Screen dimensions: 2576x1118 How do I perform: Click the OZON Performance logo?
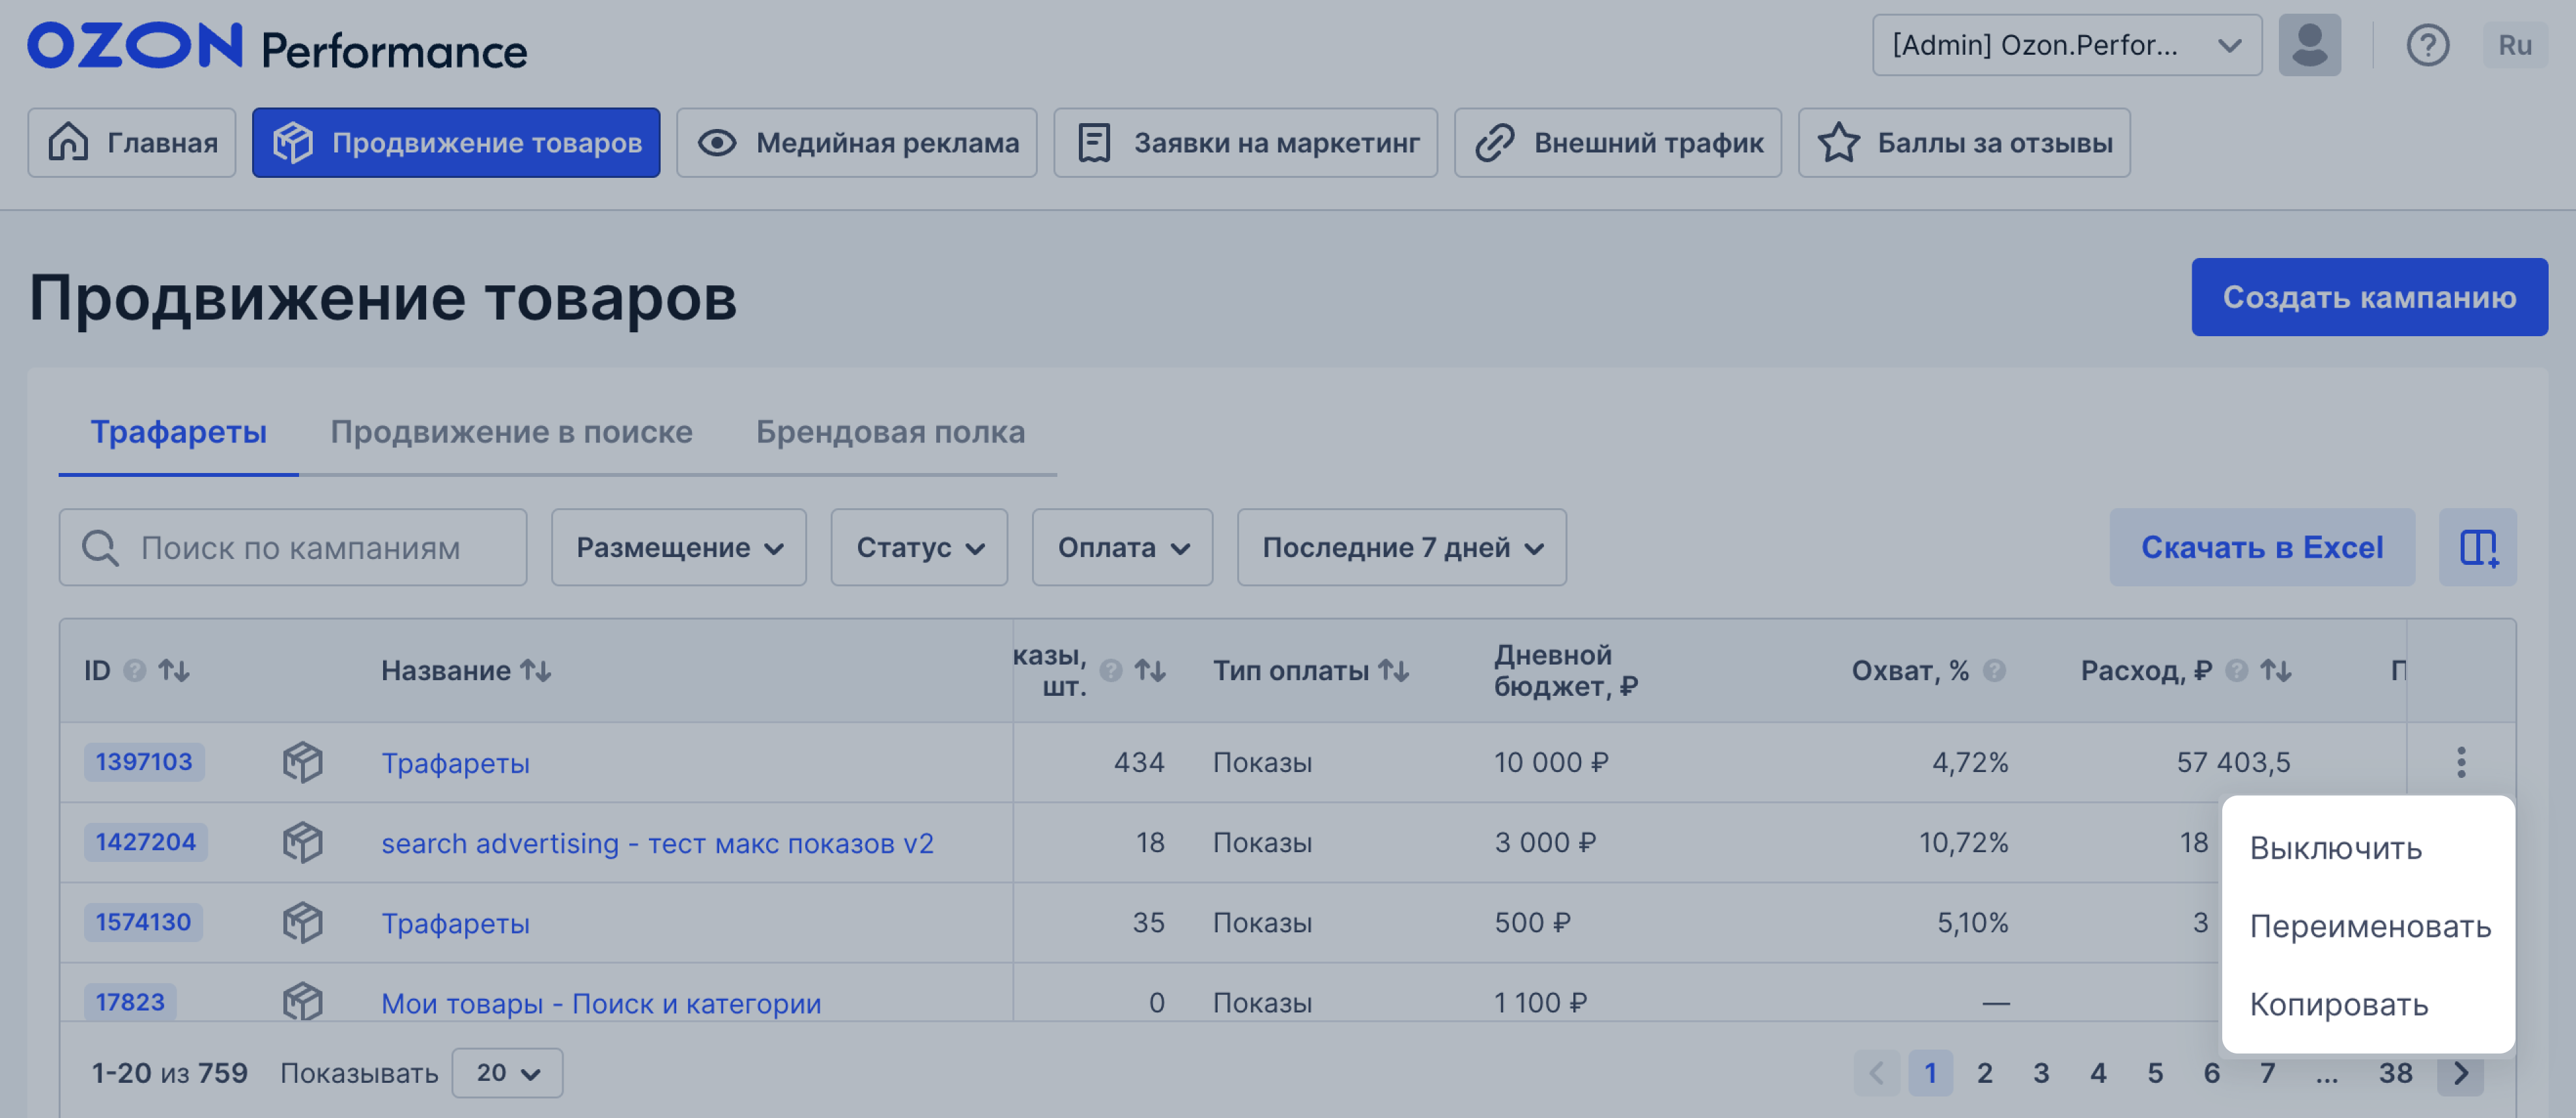(x=277, y=47)
